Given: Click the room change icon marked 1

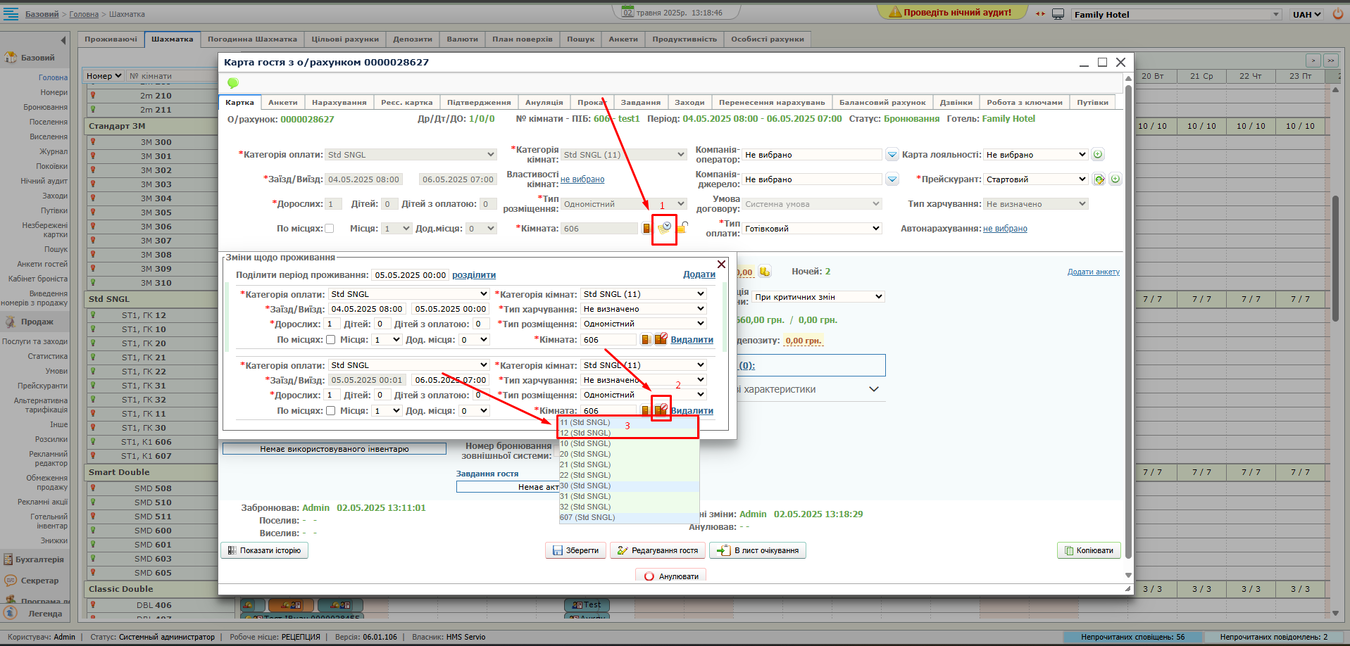Looking at the screenshot, I should (x=664, y=228).
